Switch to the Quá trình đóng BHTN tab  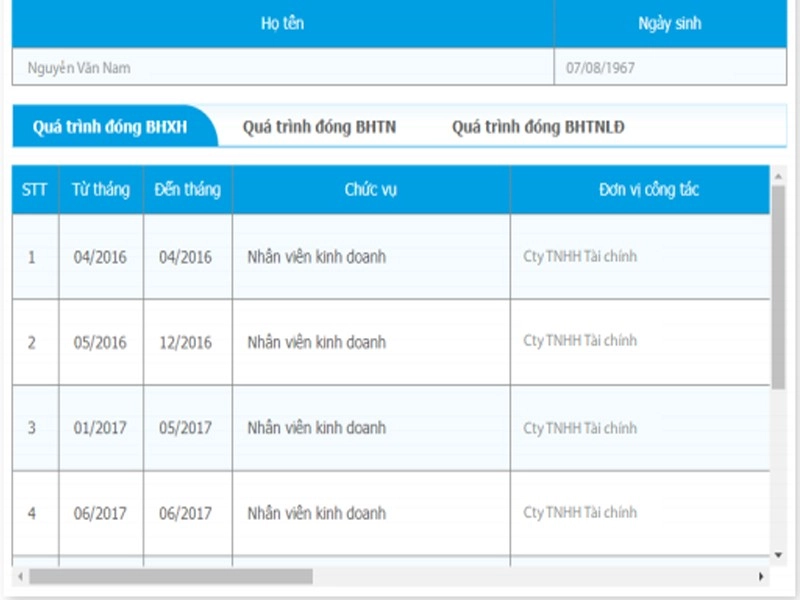[x=321, y=126]
